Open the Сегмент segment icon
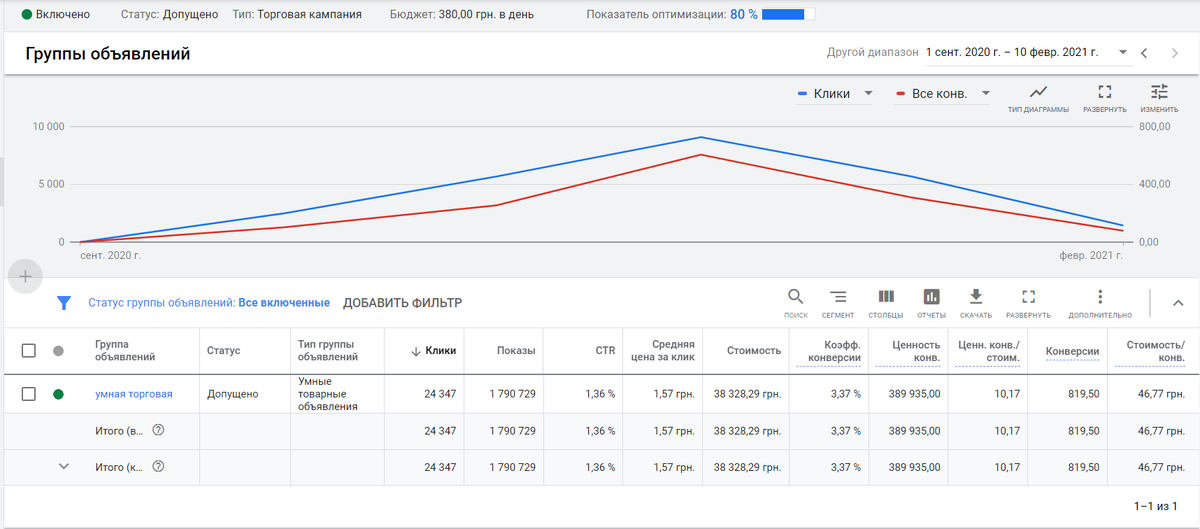 point(838,297)
